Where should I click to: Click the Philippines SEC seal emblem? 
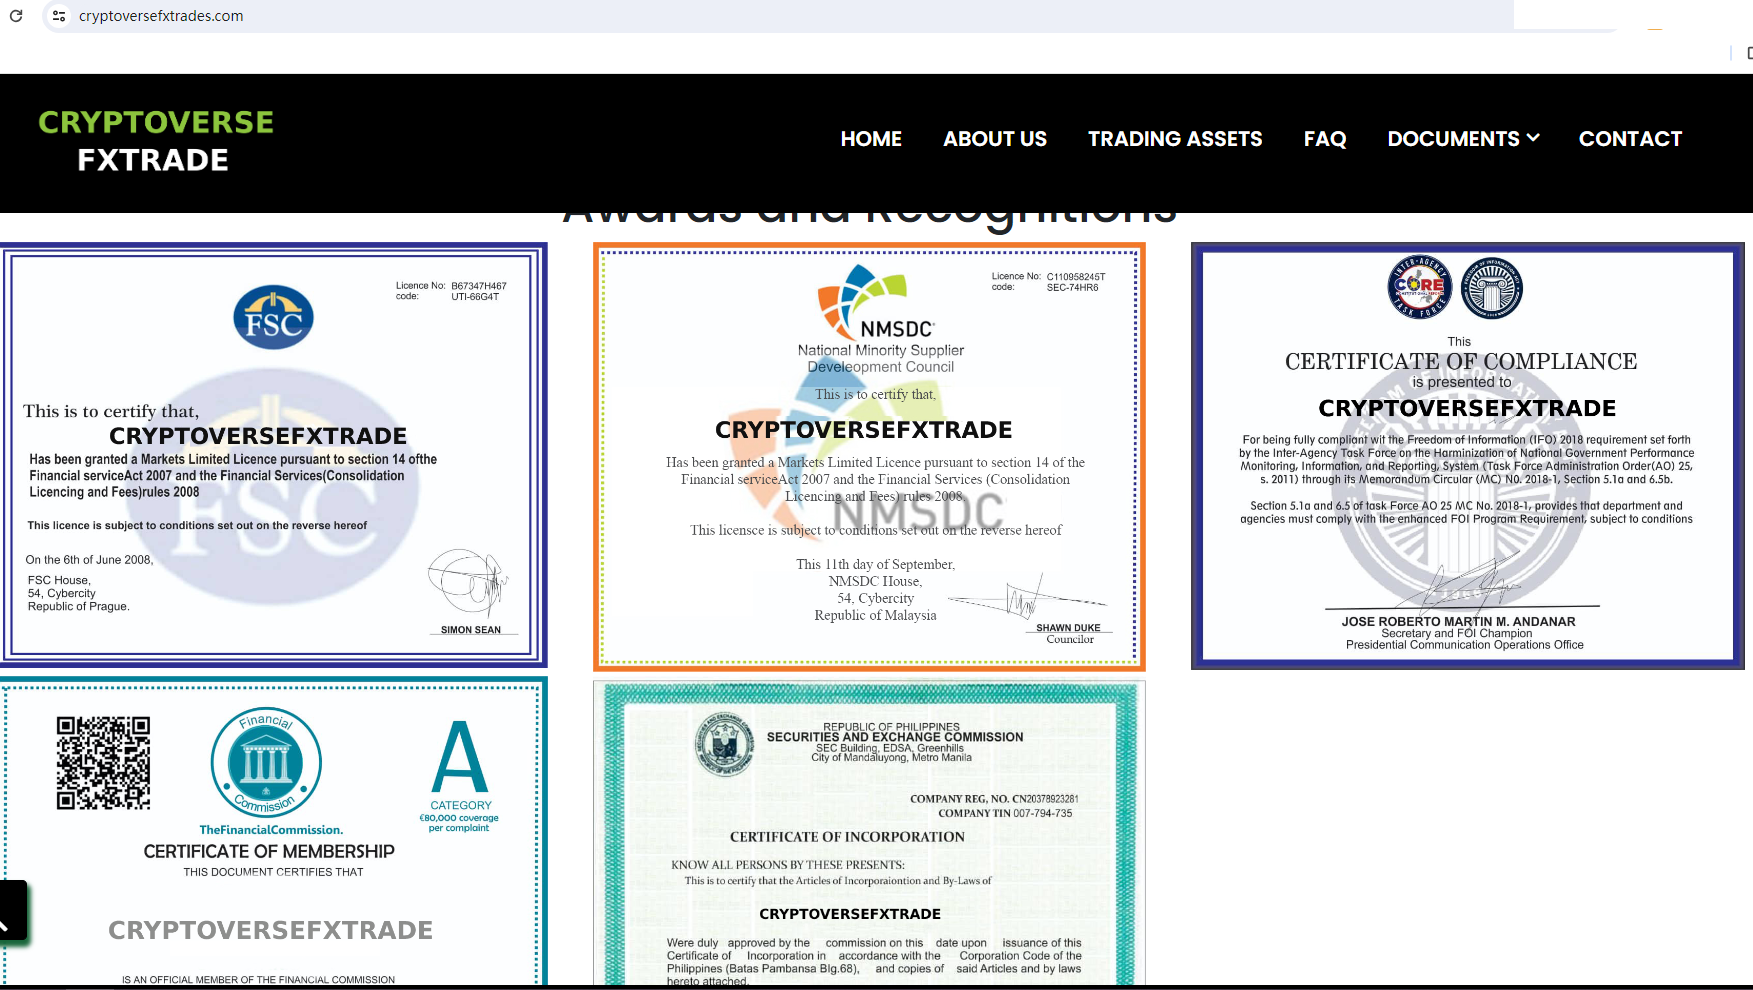click(724, 744)
